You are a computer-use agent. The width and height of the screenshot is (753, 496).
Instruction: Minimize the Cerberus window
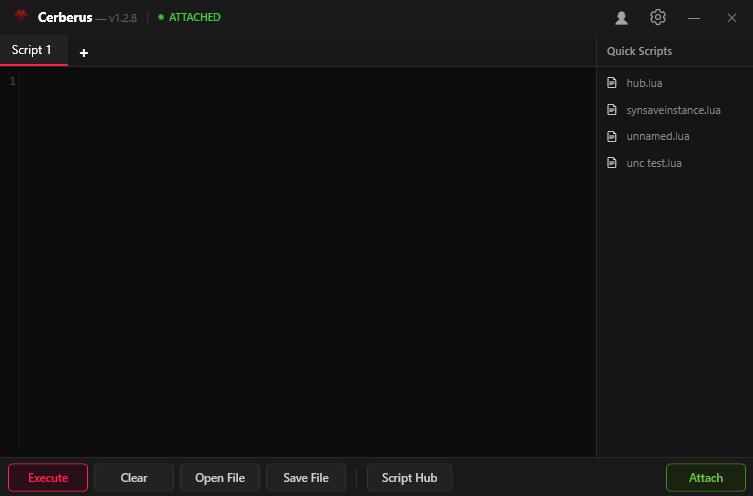coord(693,18)
